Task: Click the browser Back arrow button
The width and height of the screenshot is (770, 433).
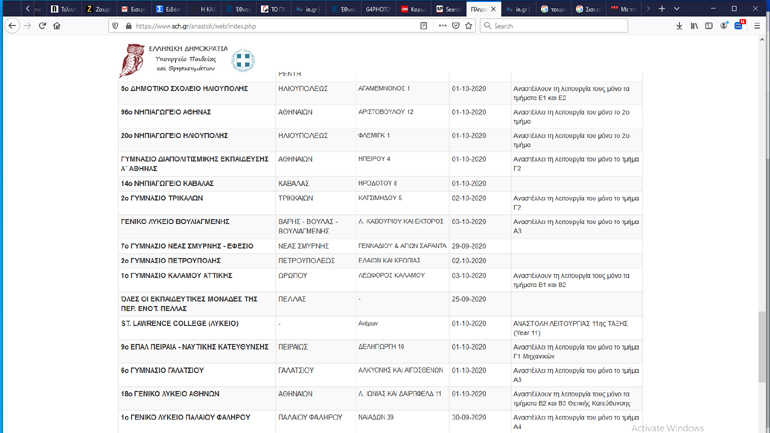Action: (x=12, y=26)
